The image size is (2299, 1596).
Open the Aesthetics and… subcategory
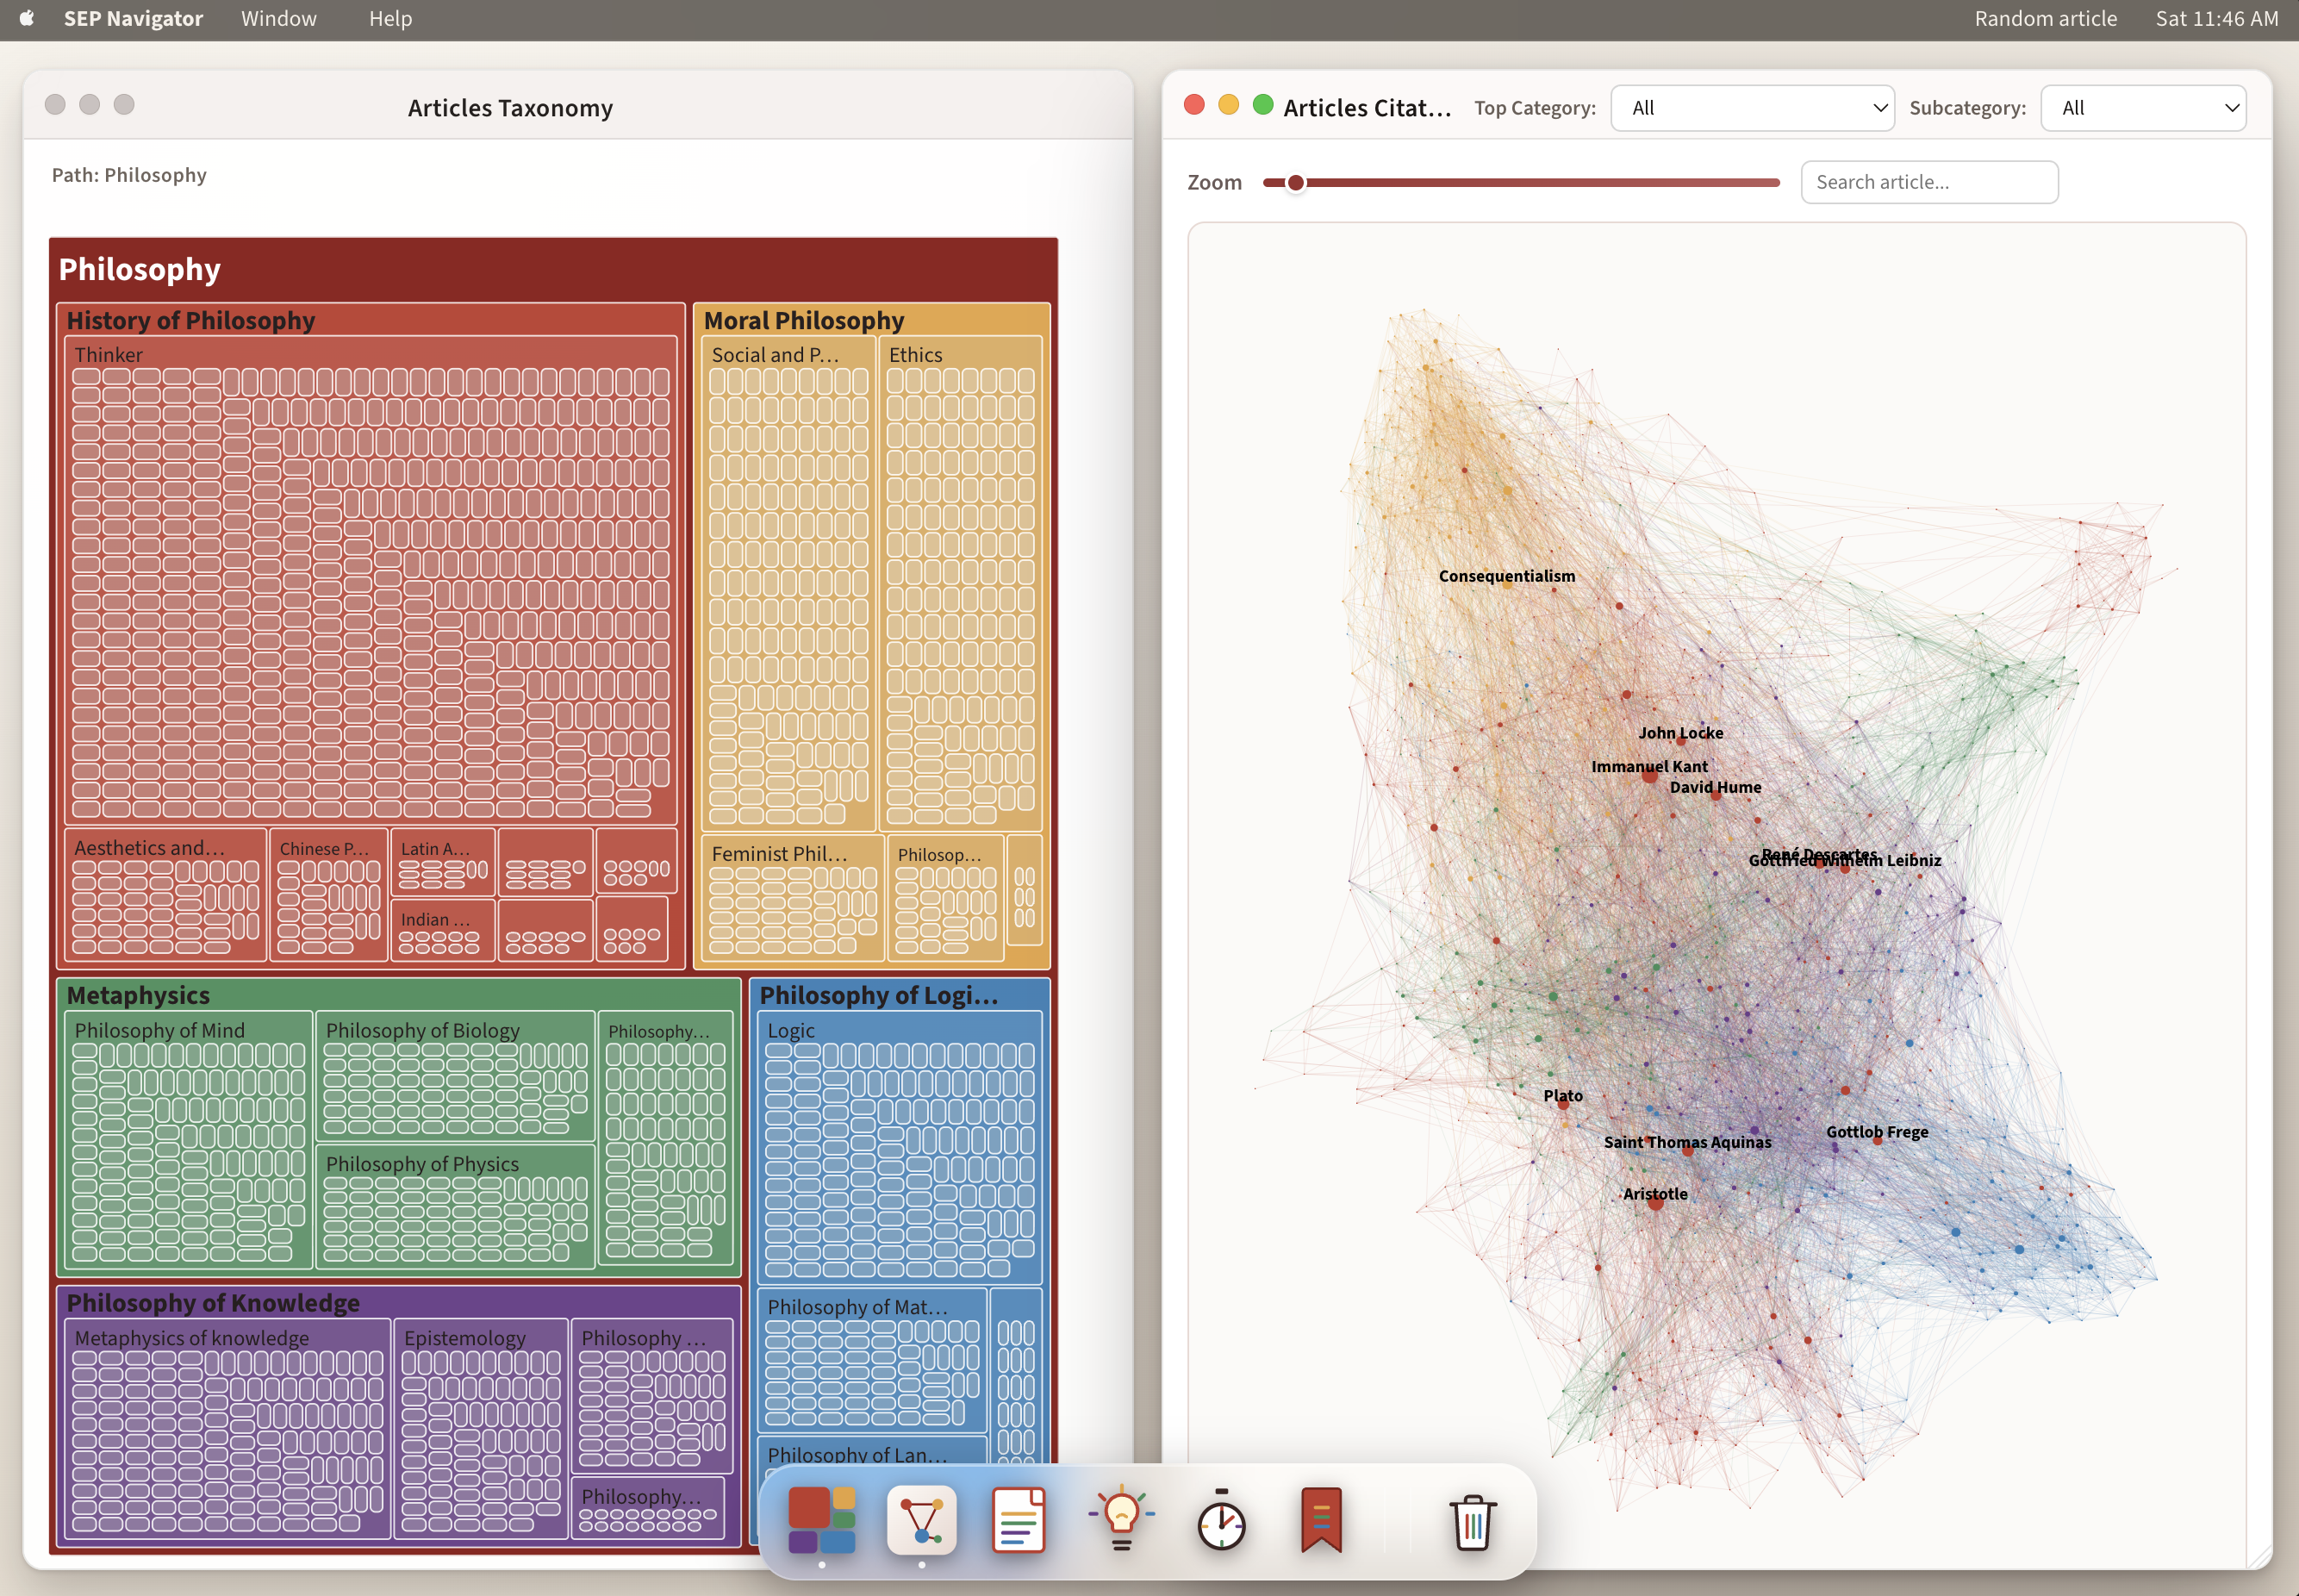149,848
